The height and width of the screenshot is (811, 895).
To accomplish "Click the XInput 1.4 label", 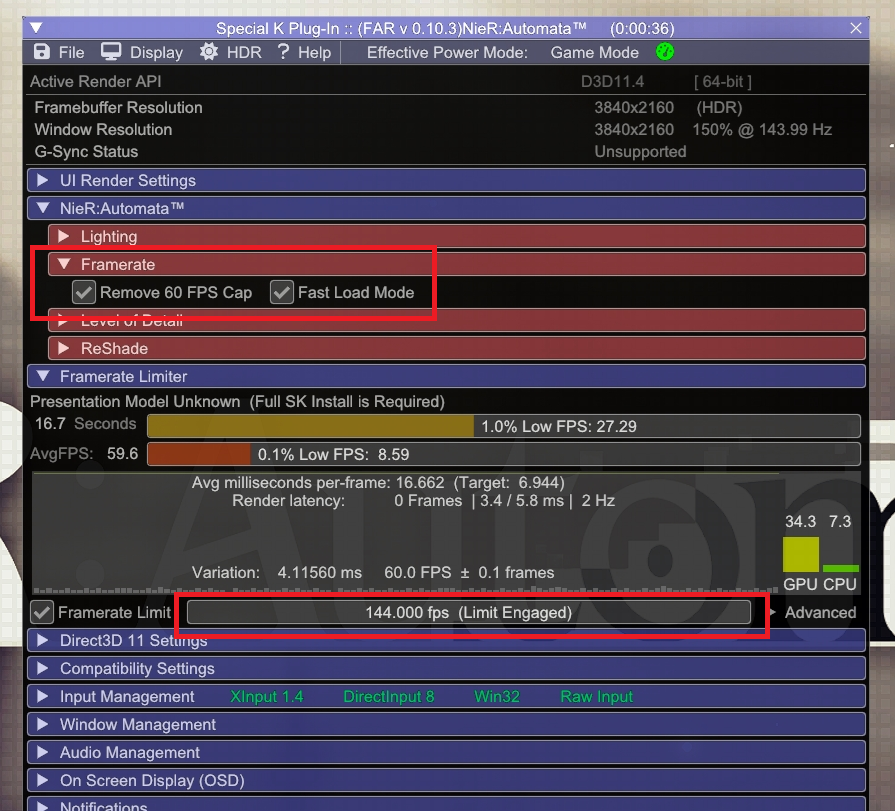I will click(267, 697).
